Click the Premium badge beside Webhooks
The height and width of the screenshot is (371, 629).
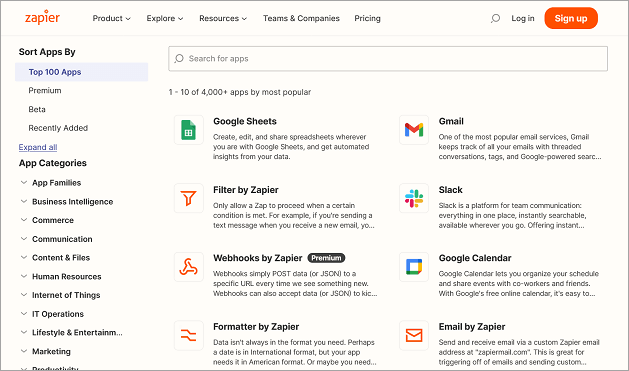point(326,258)
